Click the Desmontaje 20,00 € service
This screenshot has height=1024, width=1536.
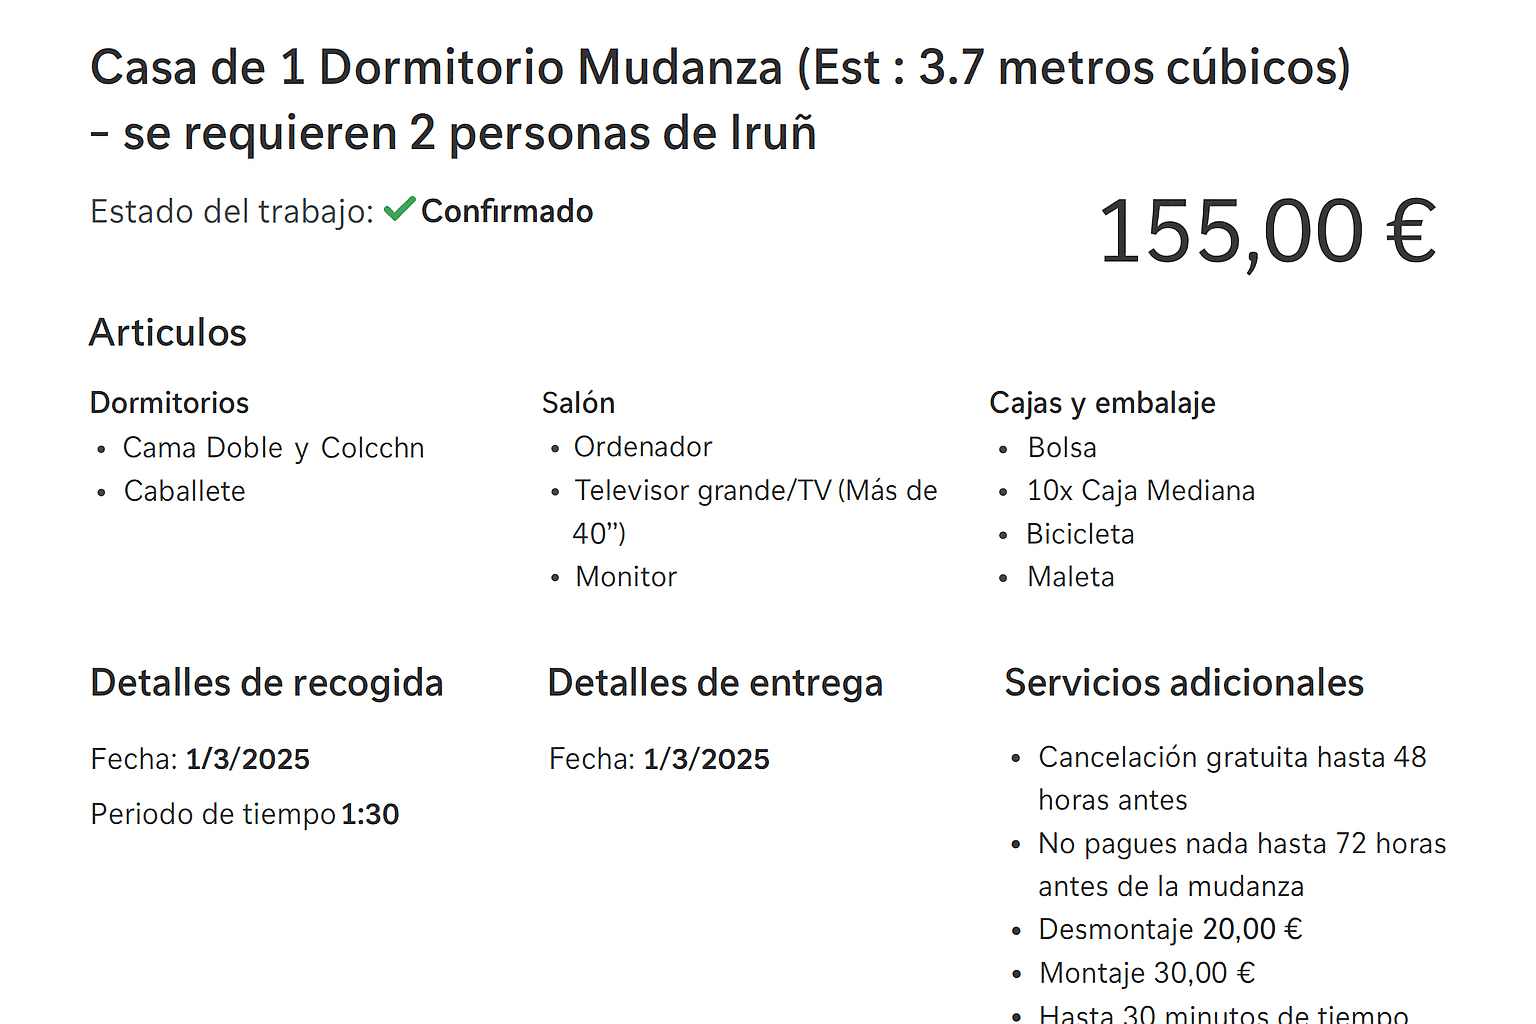(x=1170, y=929)
